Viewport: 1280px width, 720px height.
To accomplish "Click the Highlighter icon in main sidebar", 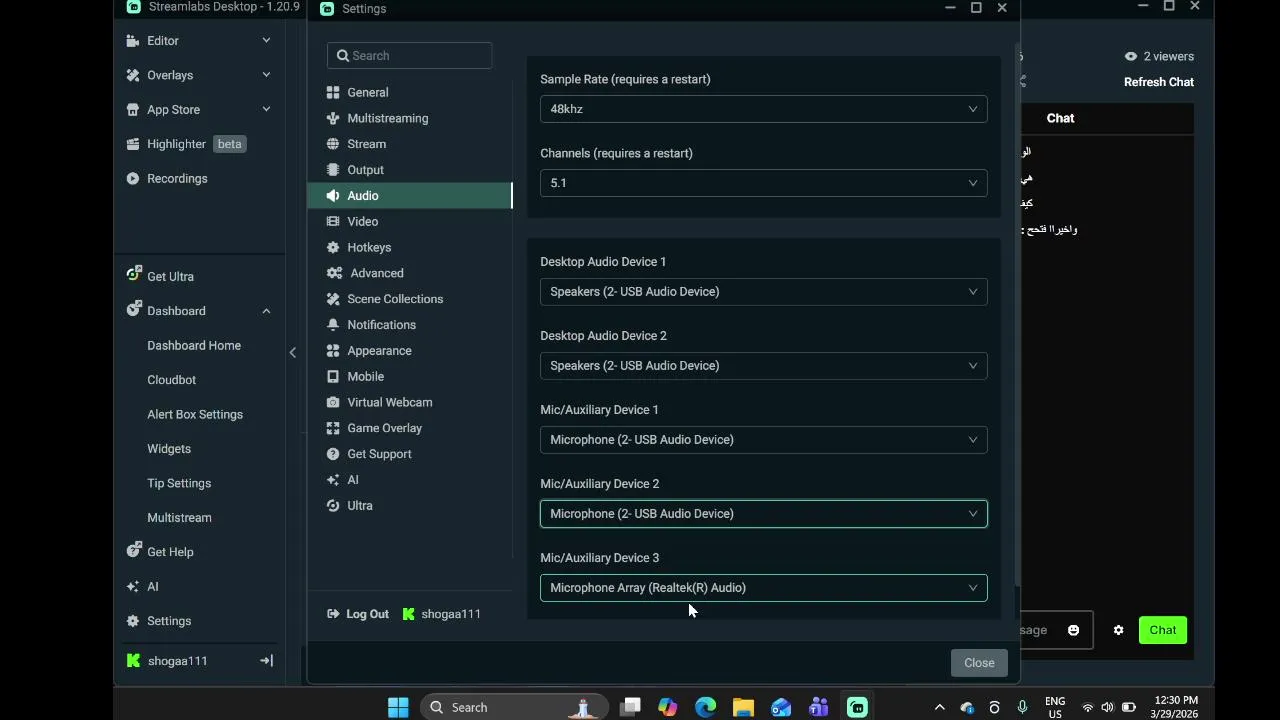I will [x=133, y=144].
